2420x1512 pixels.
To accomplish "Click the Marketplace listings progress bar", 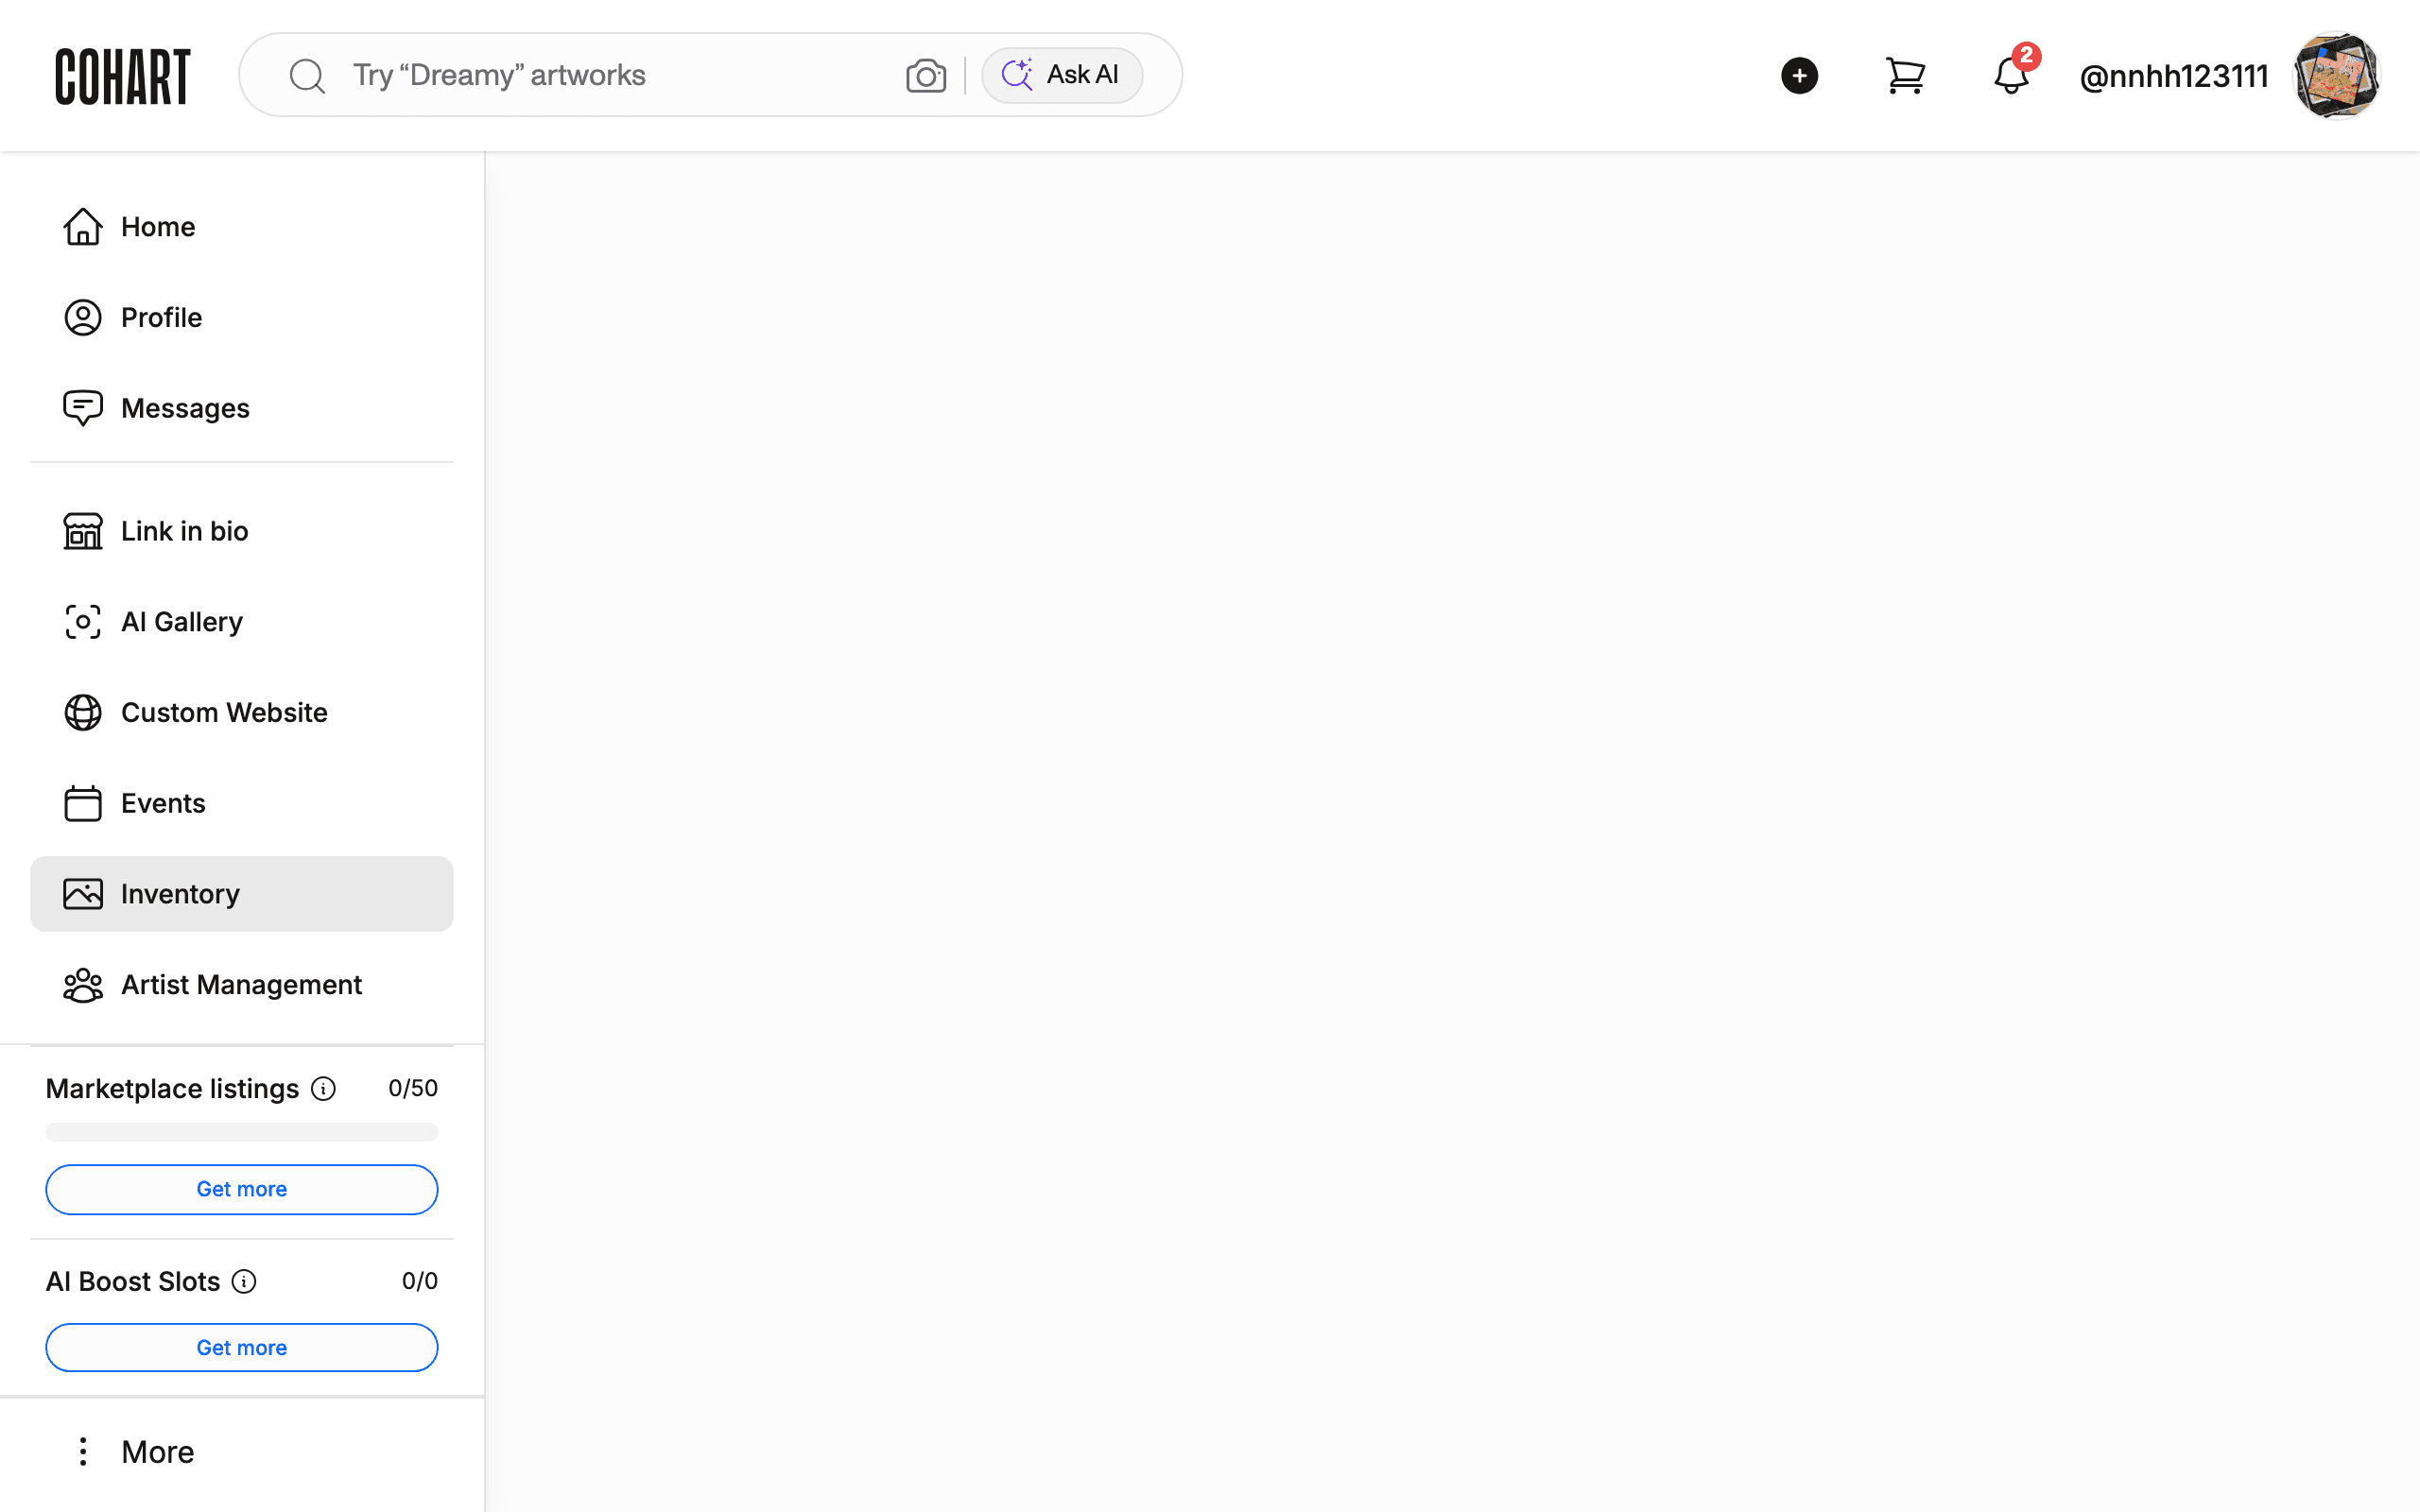I will pos(242,1132).
